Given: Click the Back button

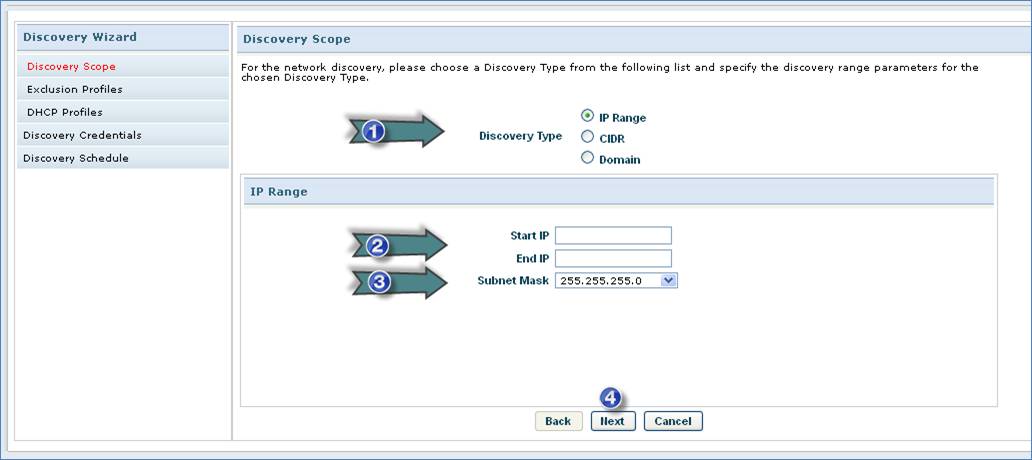Looking at the screenshot, I should [558, 421].
